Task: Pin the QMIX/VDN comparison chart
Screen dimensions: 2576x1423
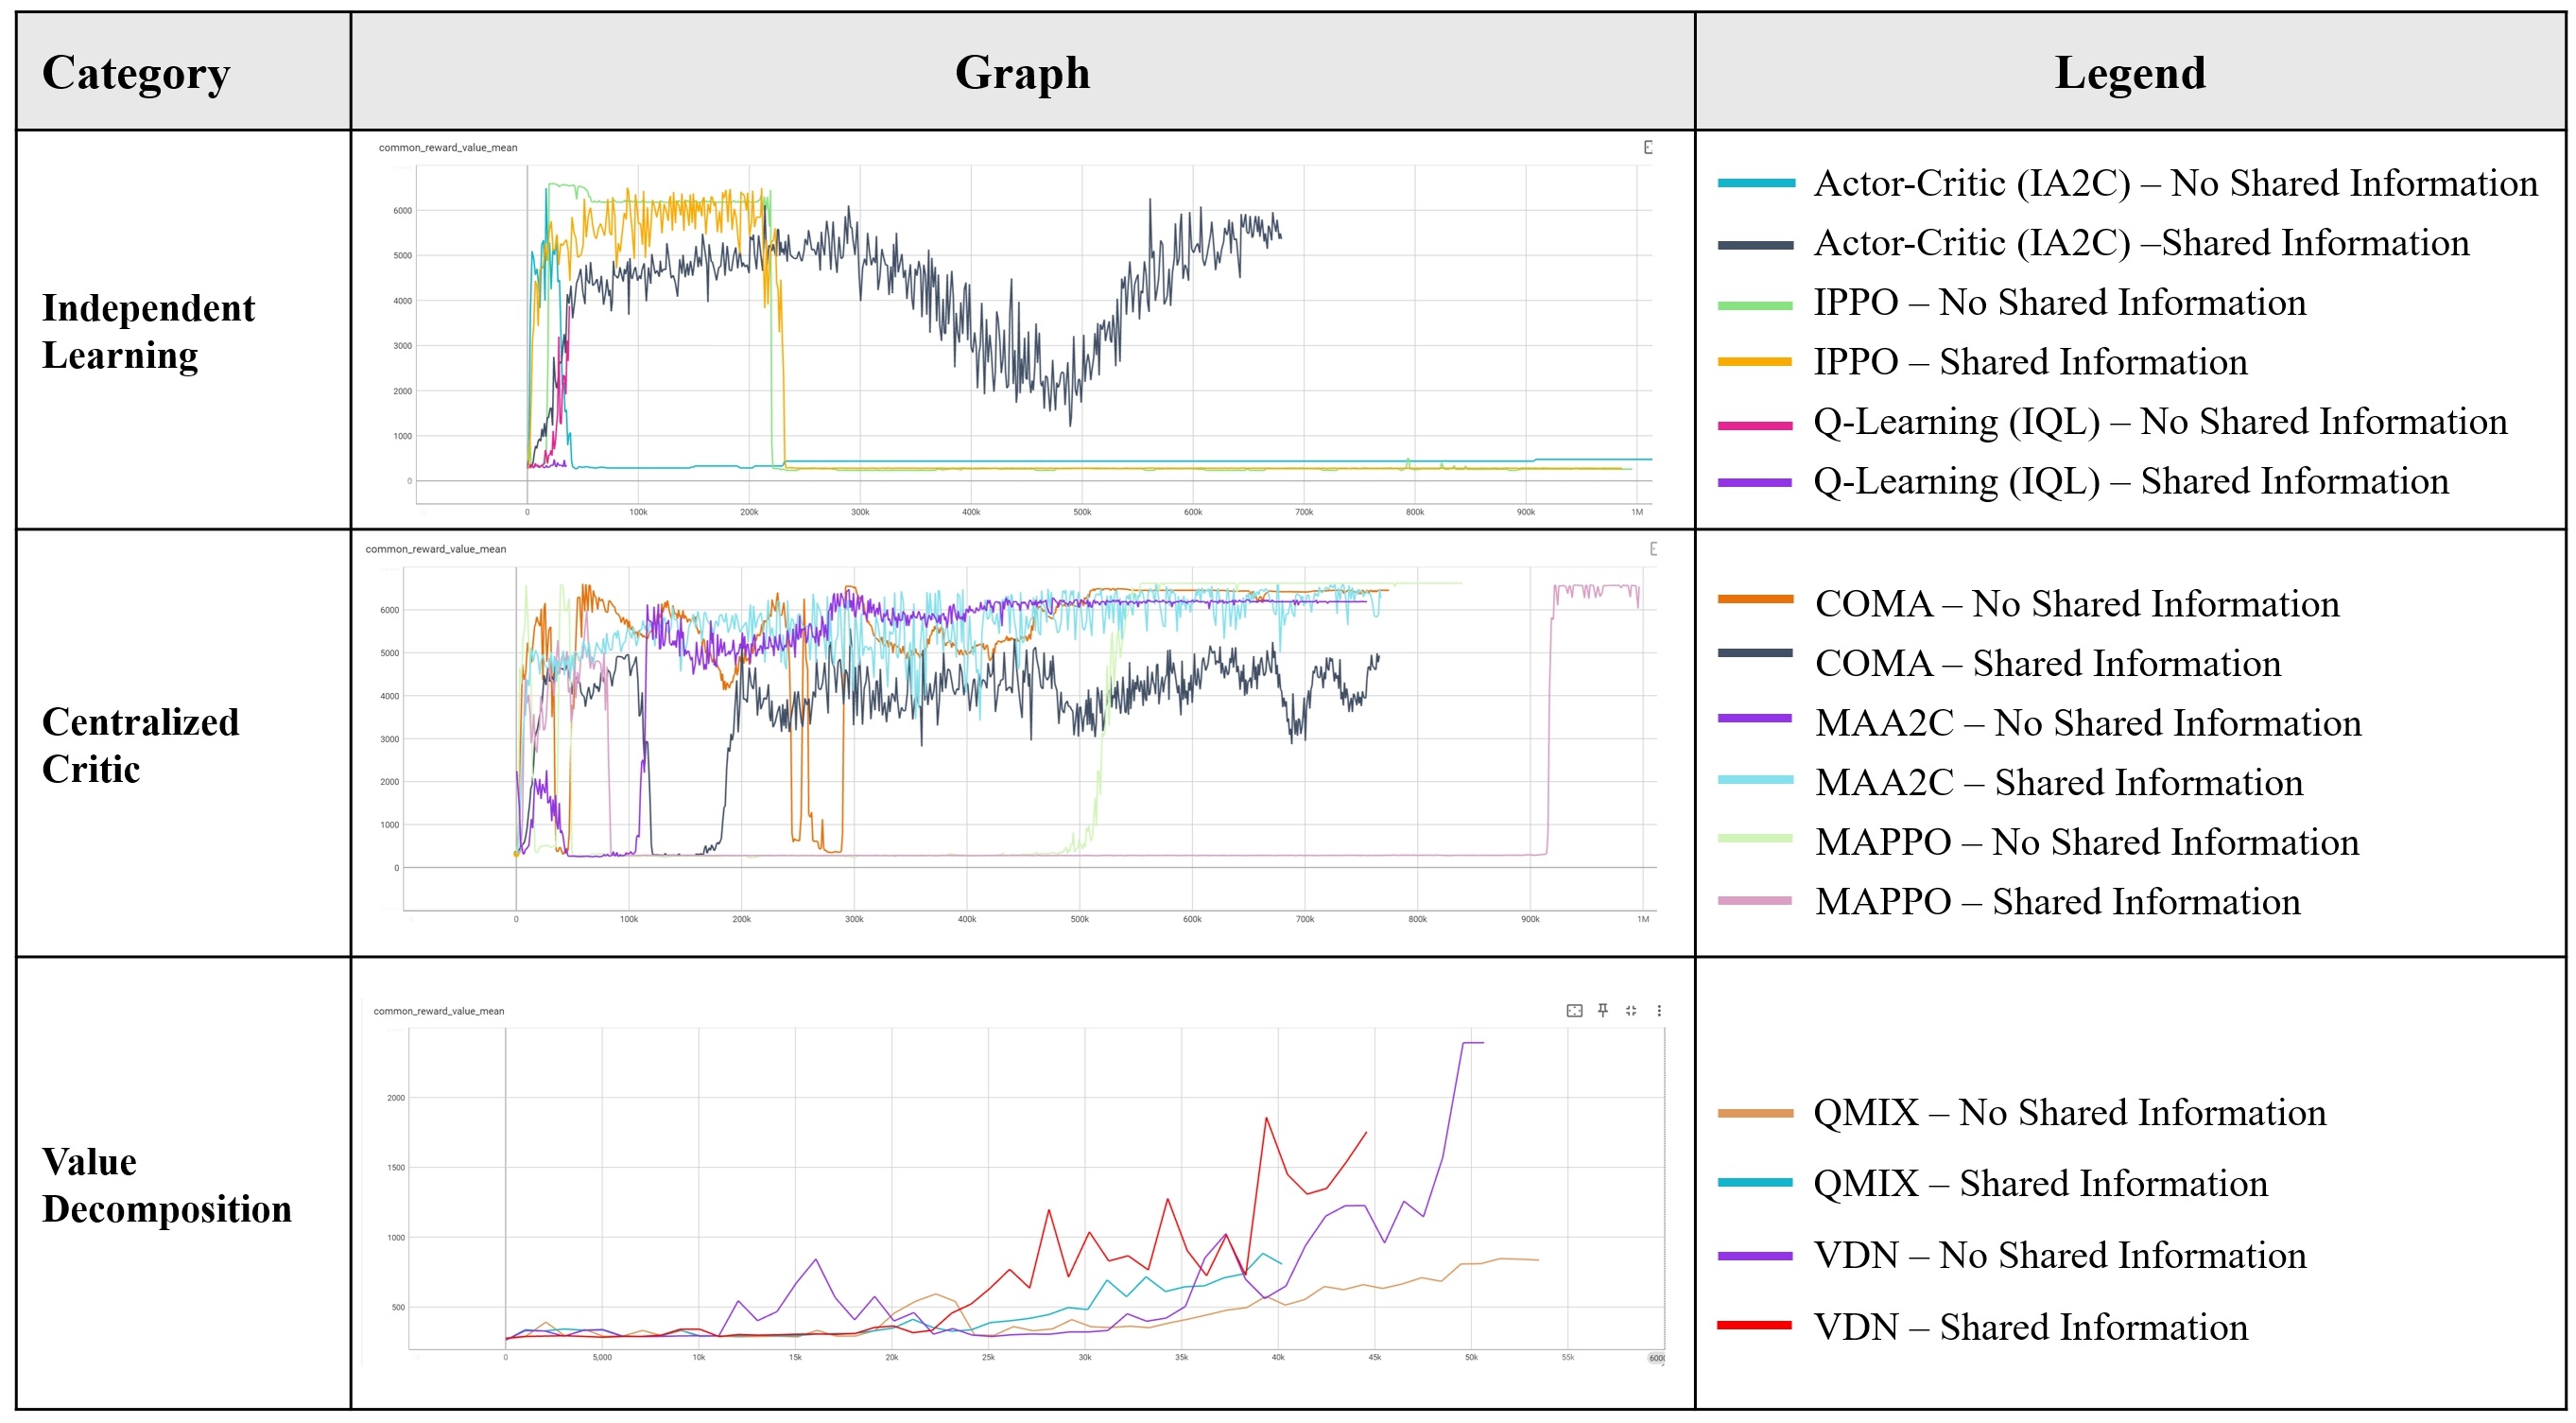Action: pyautogui.click(x=1603, y=1010)
